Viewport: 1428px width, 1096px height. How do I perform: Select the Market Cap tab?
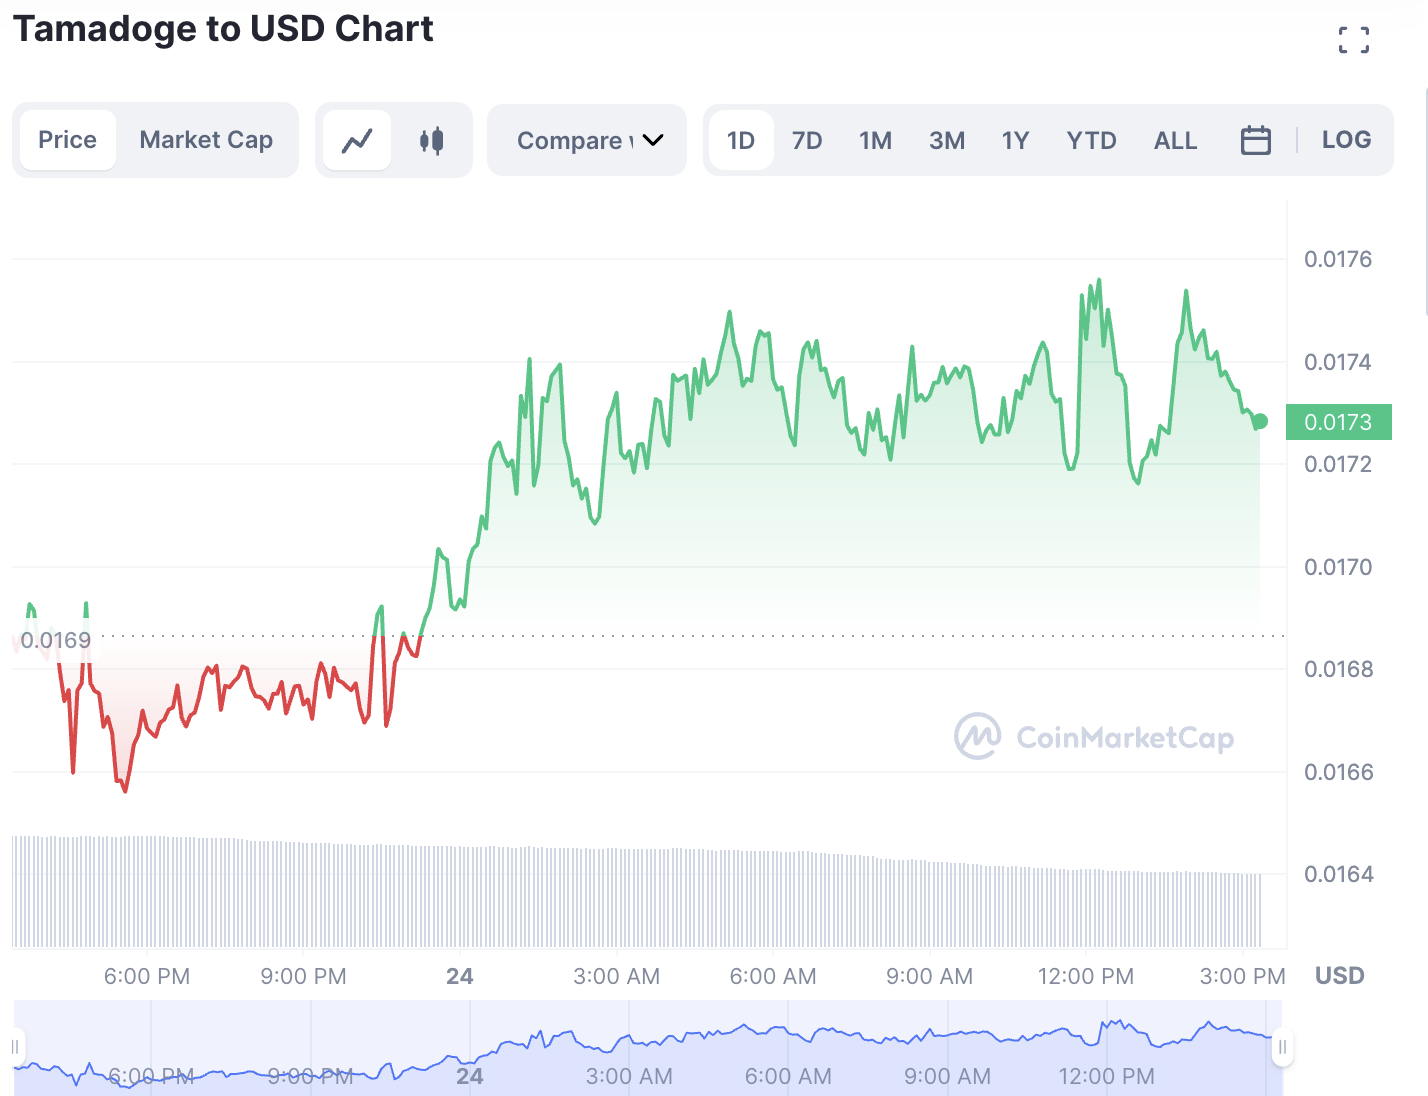pyautogui.click(x=206, y=140)
